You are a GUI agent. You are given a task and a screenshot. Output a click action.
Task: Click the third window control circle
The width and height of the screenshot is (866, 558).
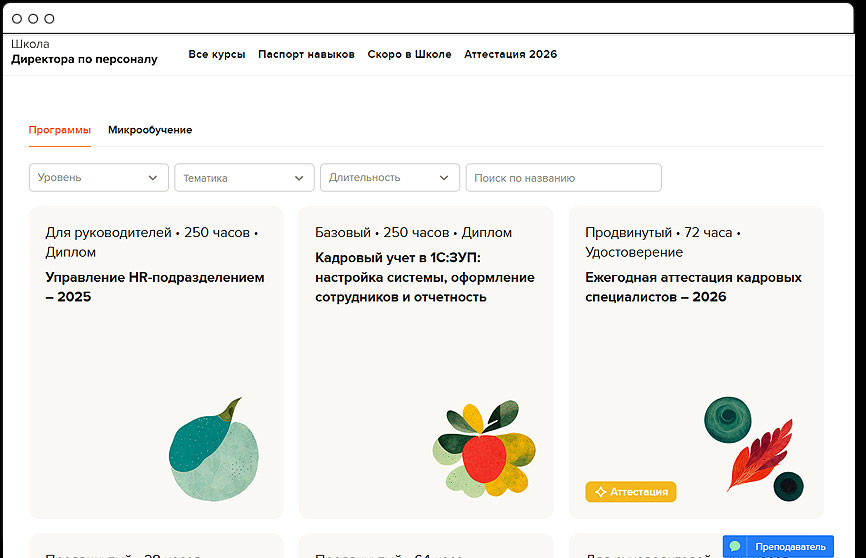coord(49,19)
